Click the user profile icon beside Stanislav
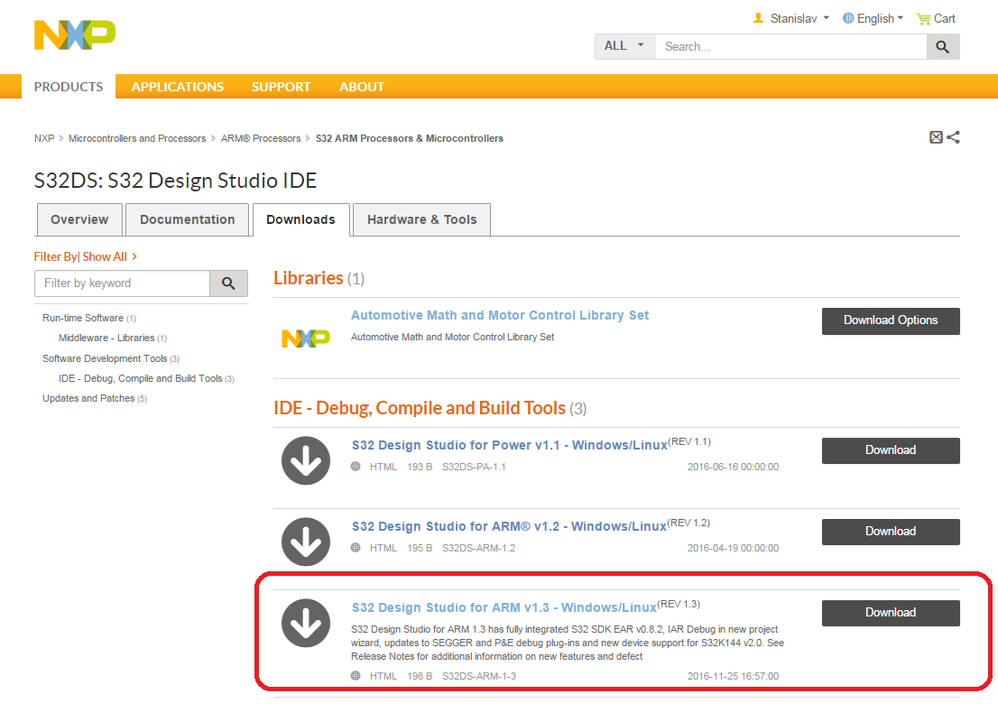The height and width of the screenshot is (705, 998). [x=758, y=18]
